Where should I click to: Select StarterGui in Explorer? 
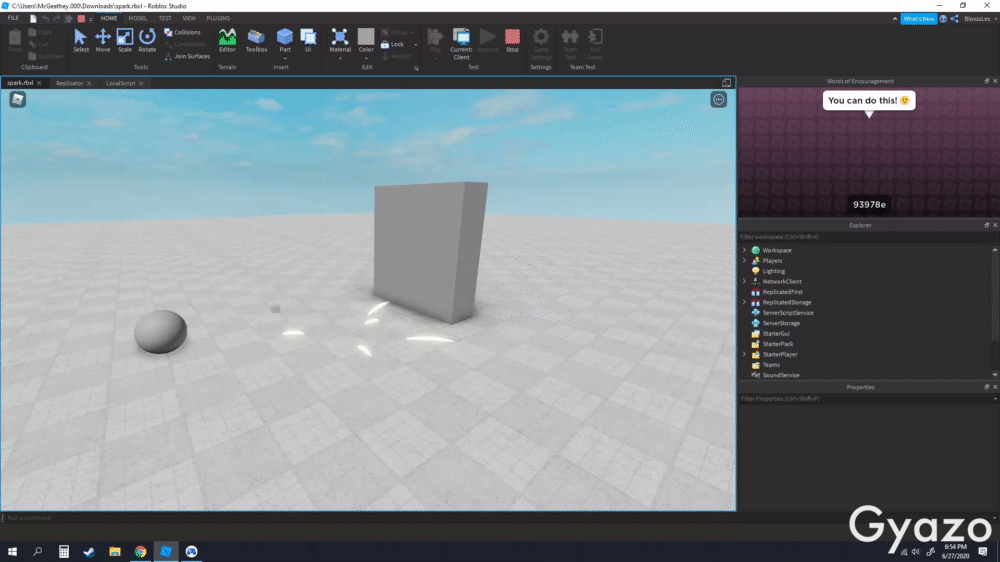tap(776, 334)
